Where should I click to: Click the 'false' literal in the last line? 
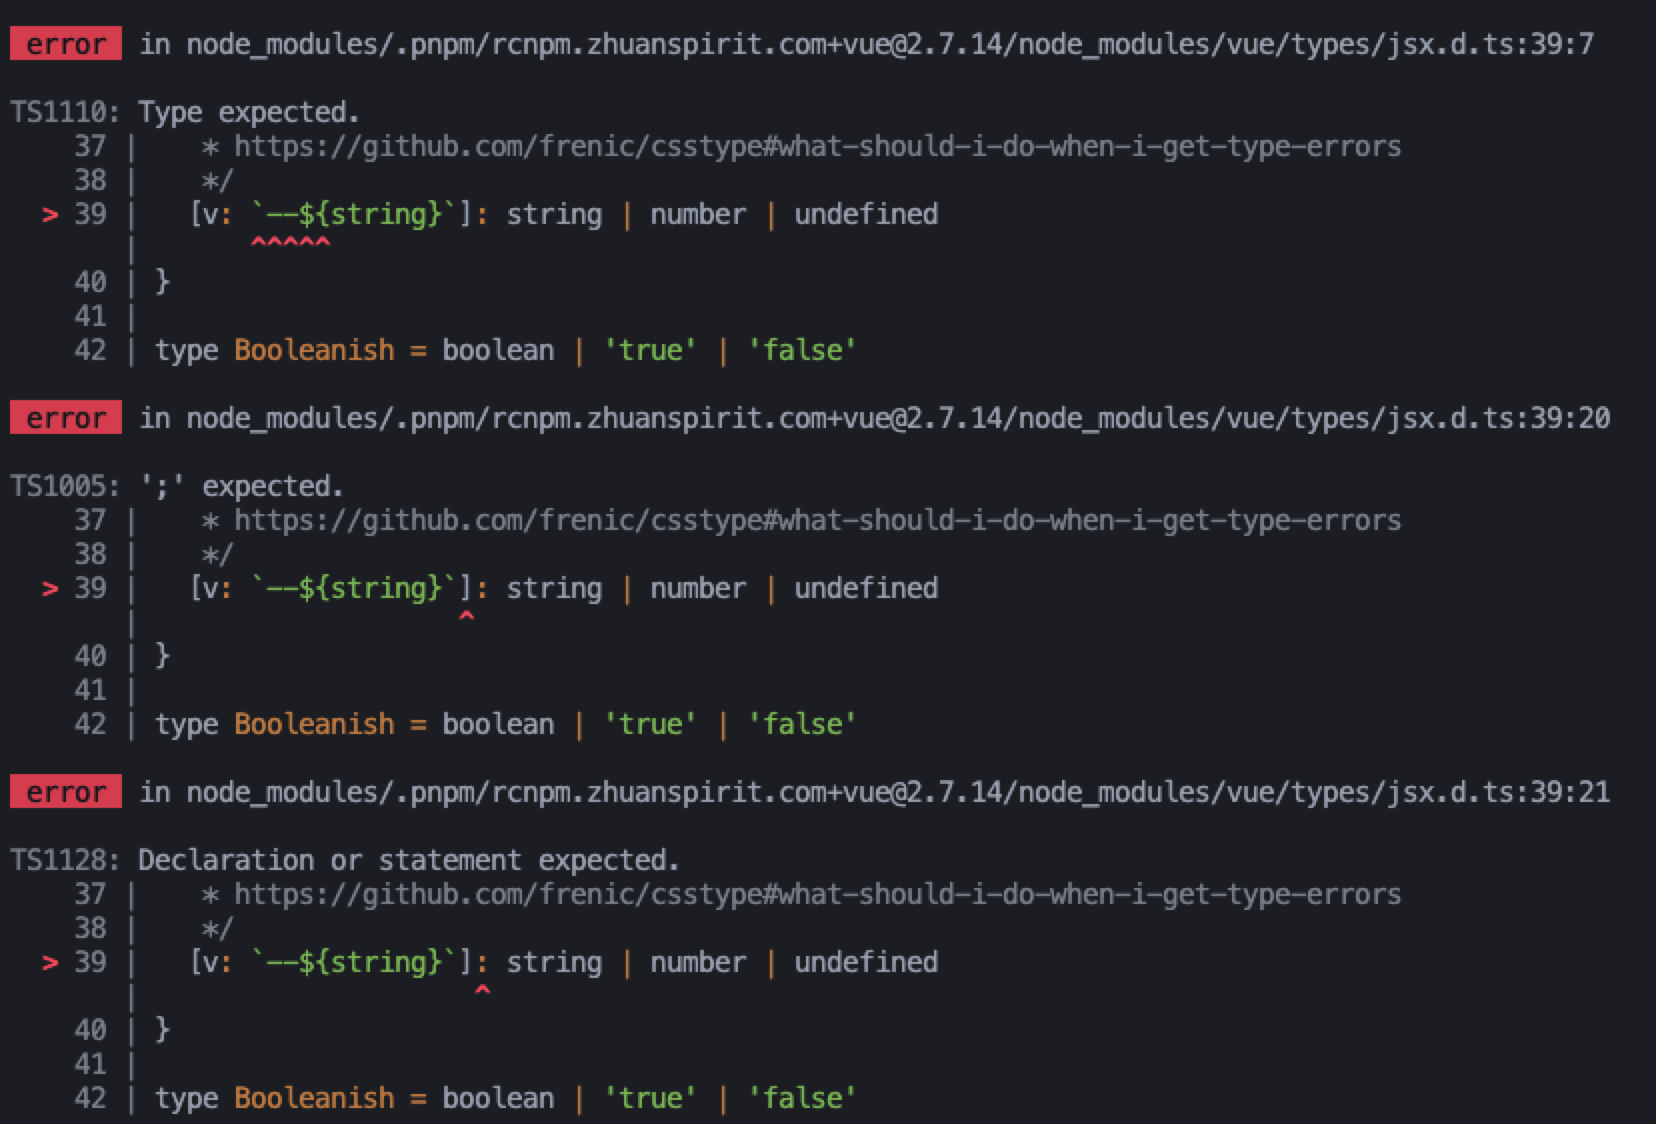802,1098
